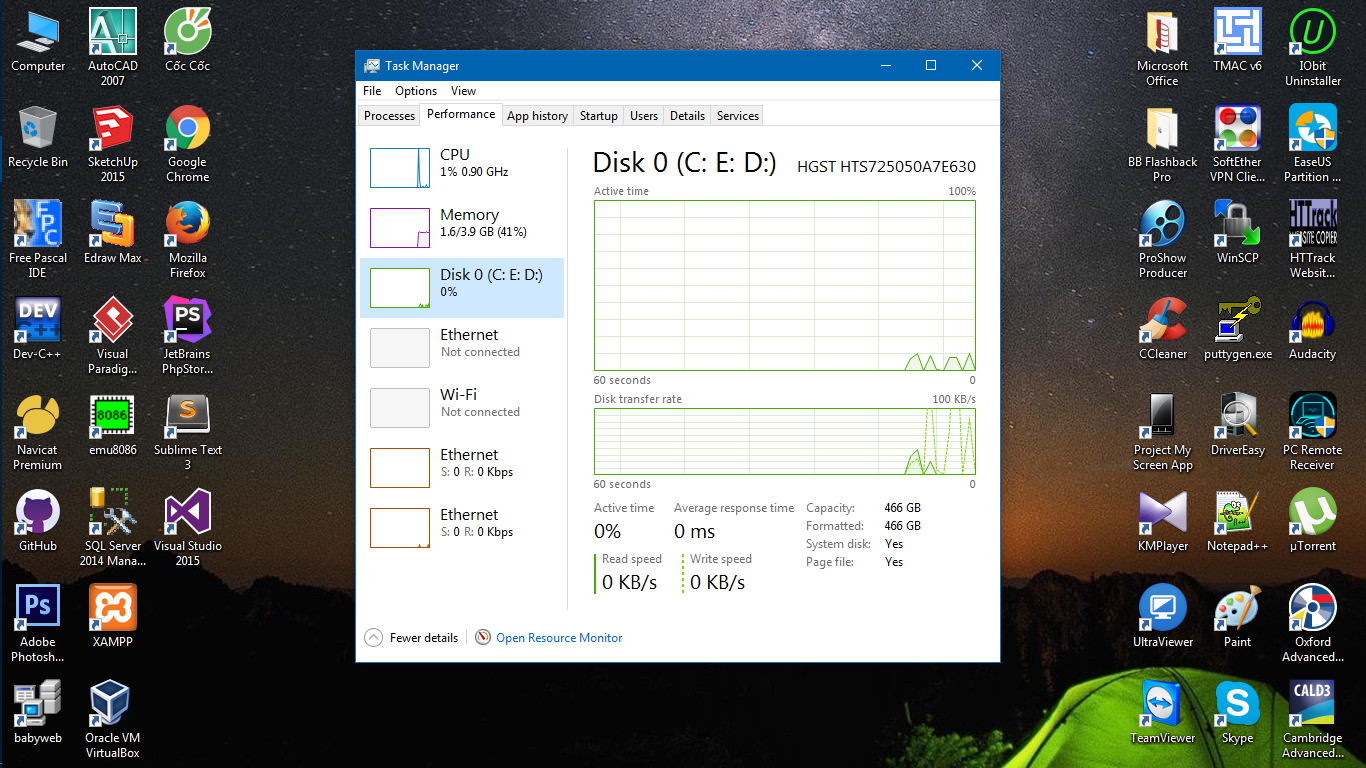Screen dimensions: 1366x768
Task: Select the Adobe Photoshop shortcut
Action: pos(38,623)
